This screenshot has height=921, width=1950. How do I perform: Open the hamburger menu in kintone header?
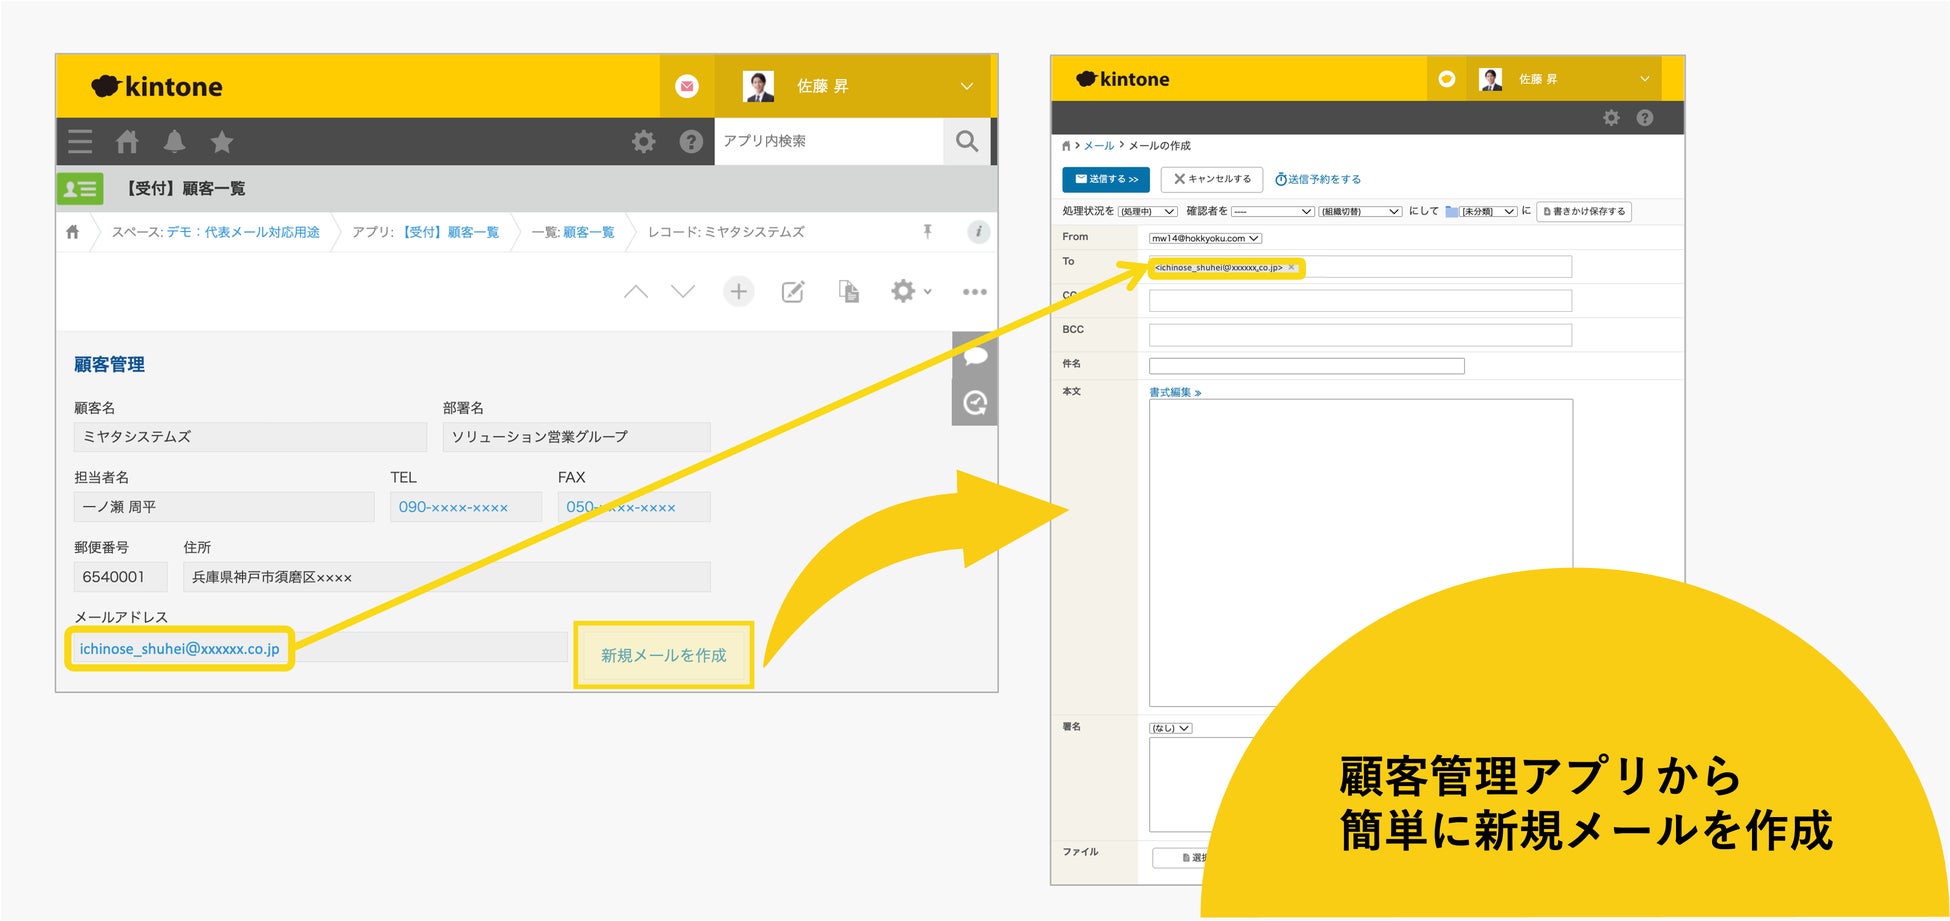(80, 141)
